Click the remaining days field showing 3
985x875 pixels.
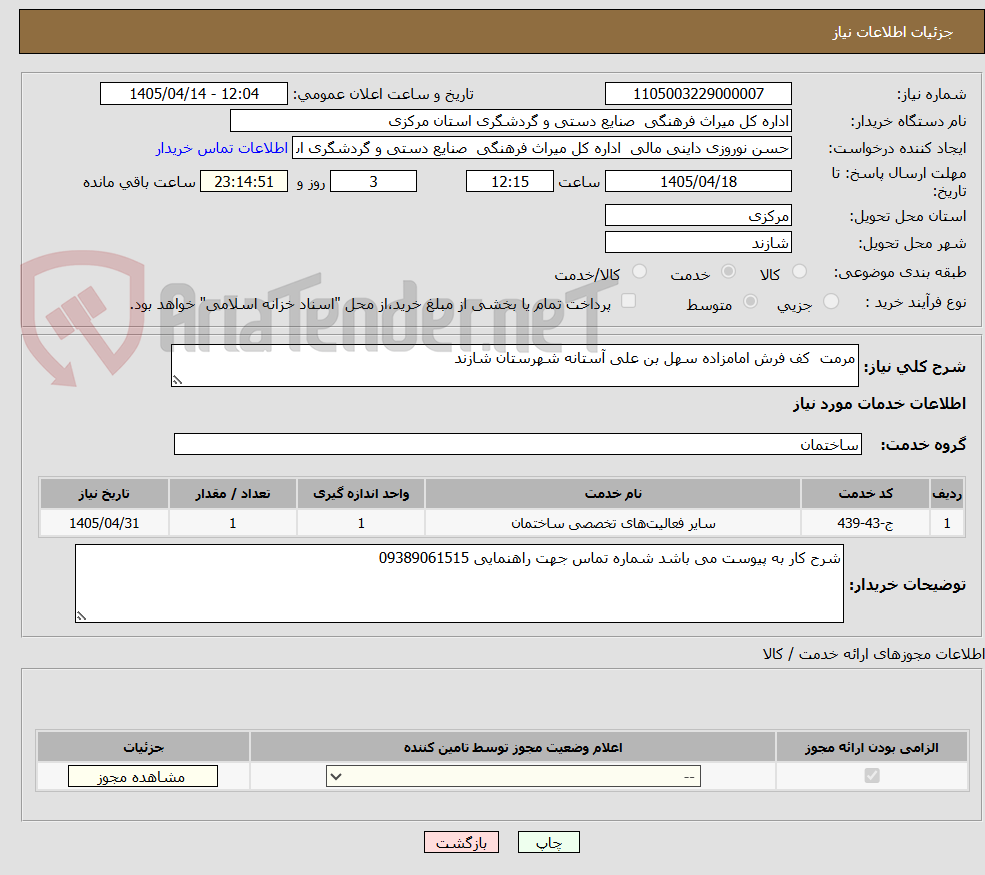coord(373,182)
